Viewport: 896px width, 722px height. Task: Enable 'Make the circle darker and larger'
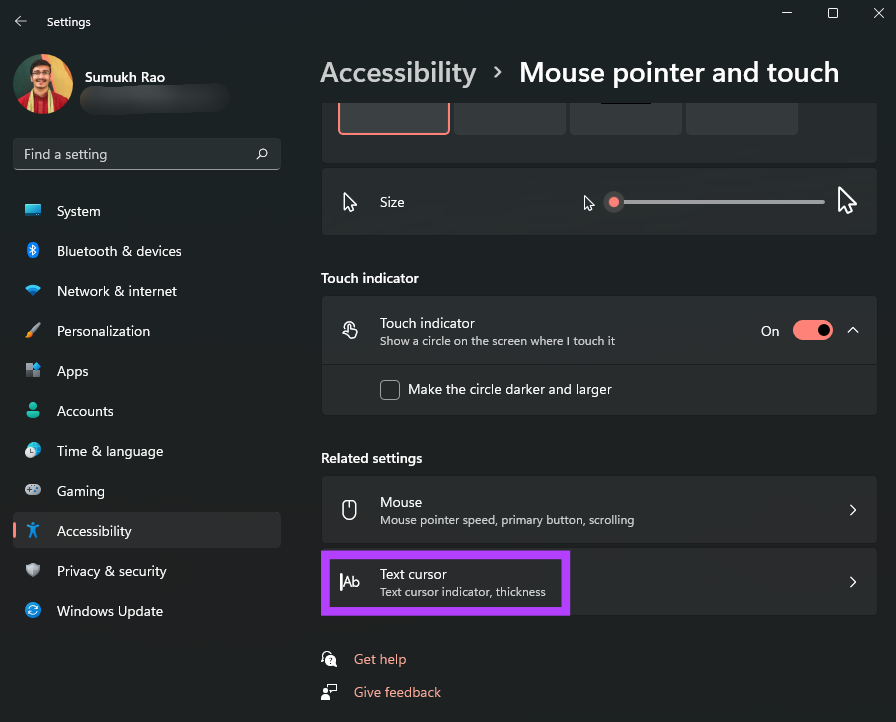(x=390, y=390)
